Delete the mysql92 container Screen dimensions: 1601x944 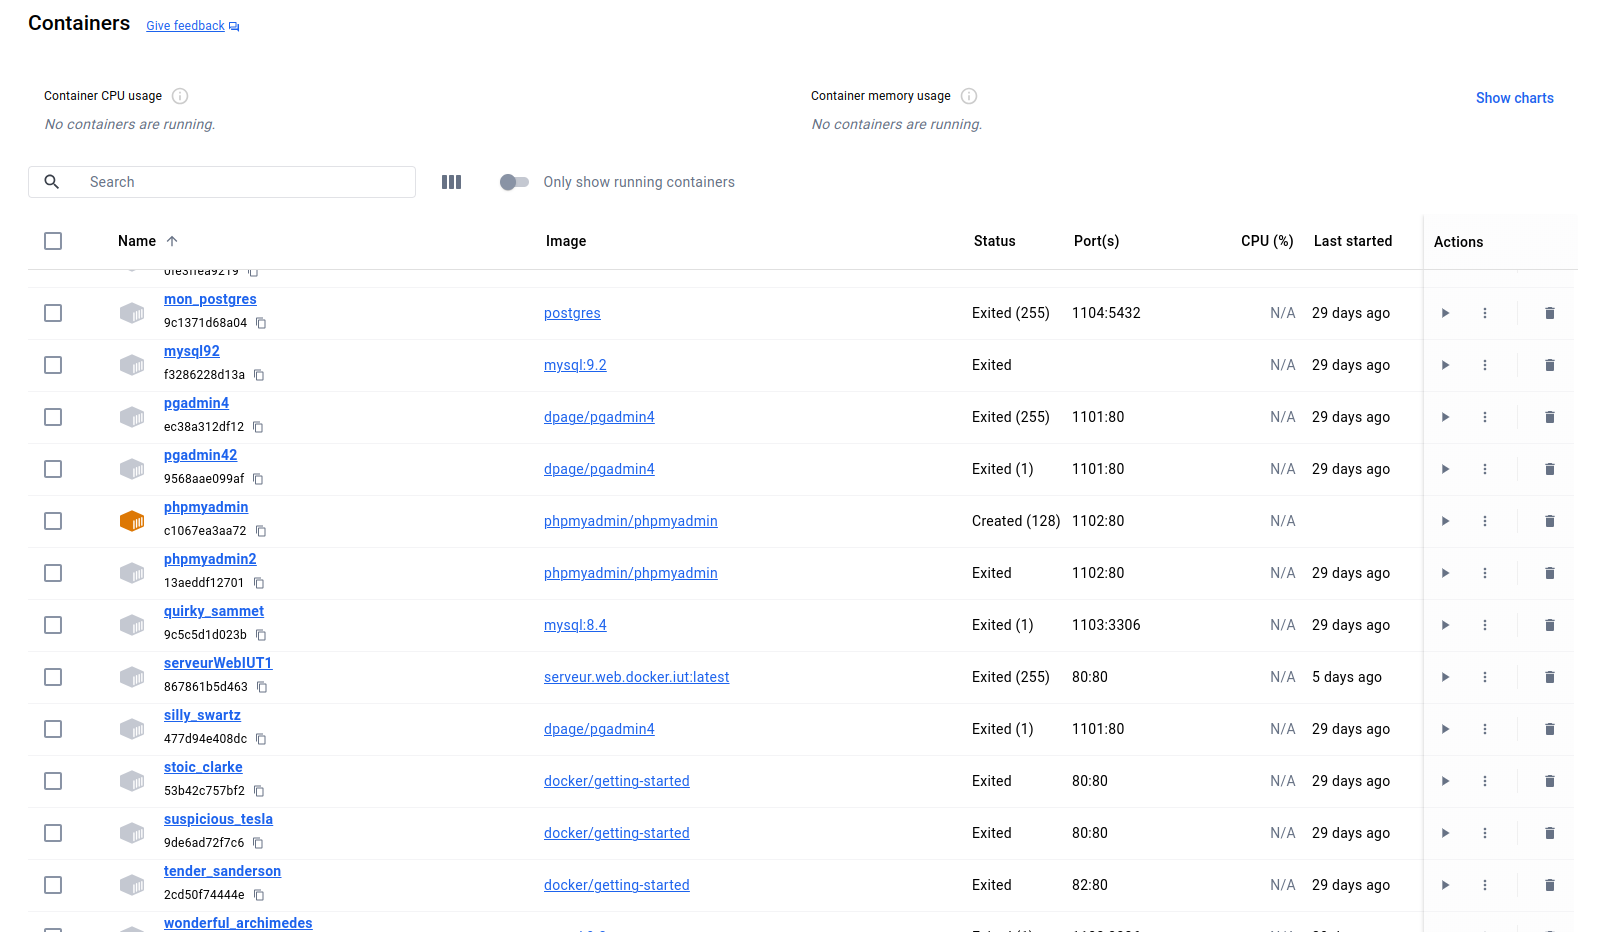pos(1549,365)
